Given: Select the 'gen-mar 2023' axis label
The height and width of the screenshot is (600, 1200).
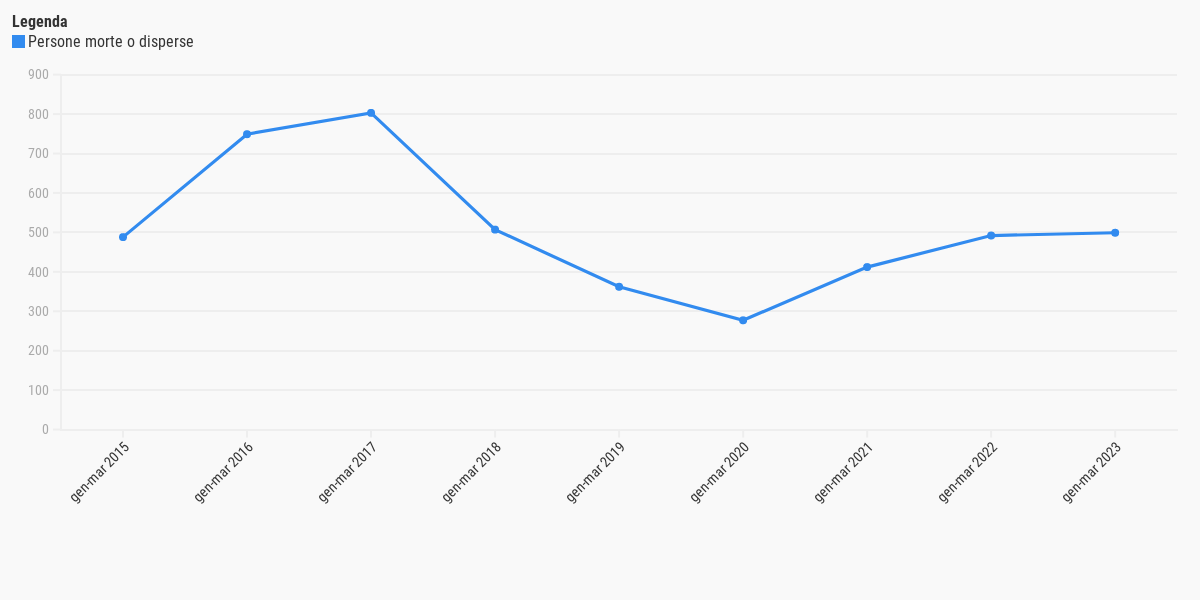Looking at the screenshot, I should [1093, 471].
